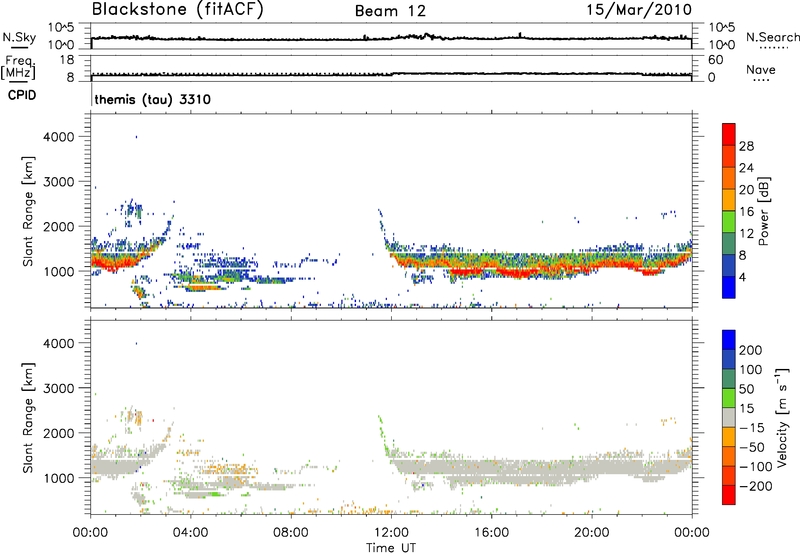
Task: Click the Blackstone (fitACF) plot title
Action: pyautogui.click(x=178, y=10)
